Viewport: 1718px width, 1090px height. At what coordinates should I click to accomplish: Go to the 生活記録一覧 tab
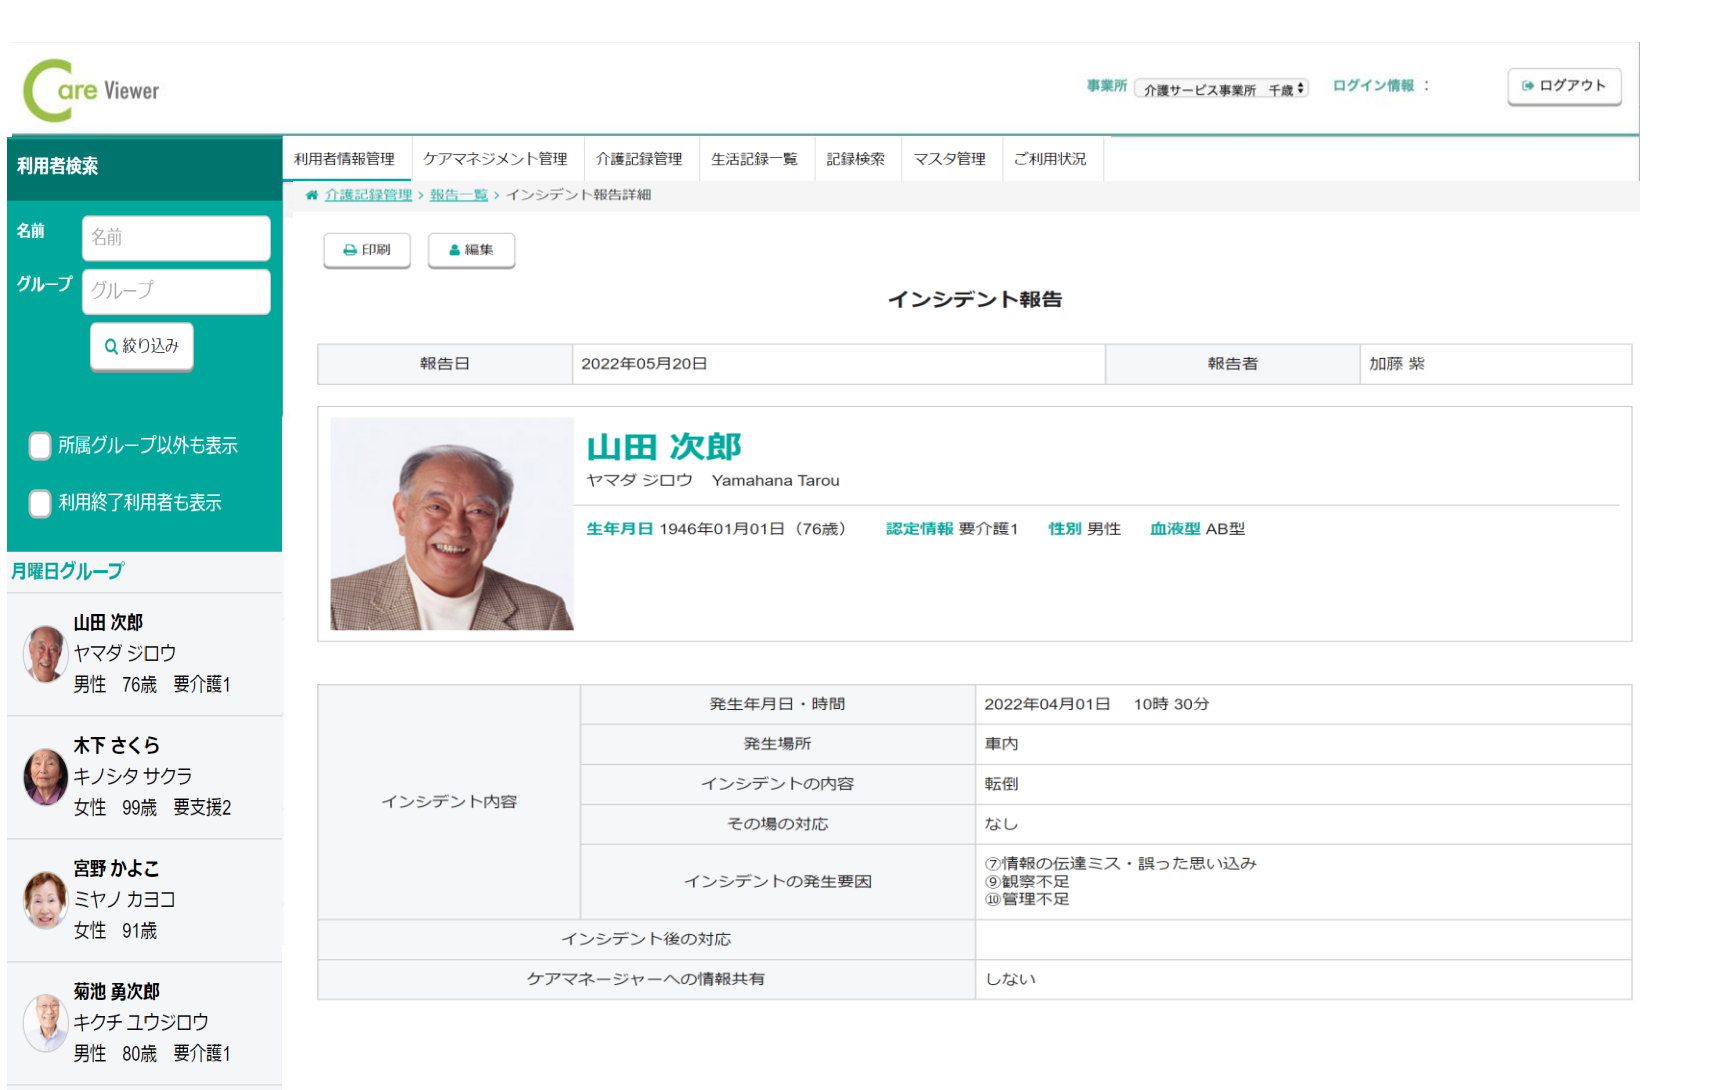754,159
